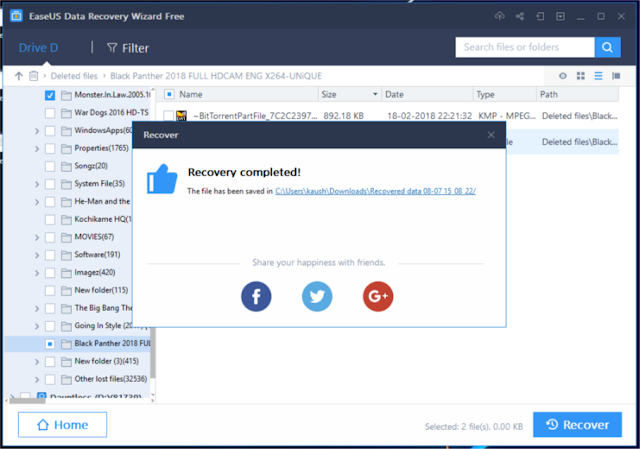Click the Black Panther folder icon
640x449 pixels.
point(66,344)
